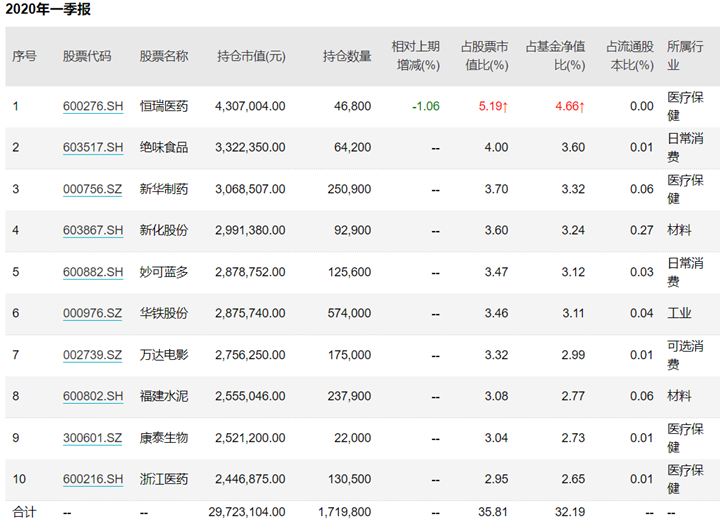
Task: Open stock code link 002739.SZ
Action: (92, 355)
